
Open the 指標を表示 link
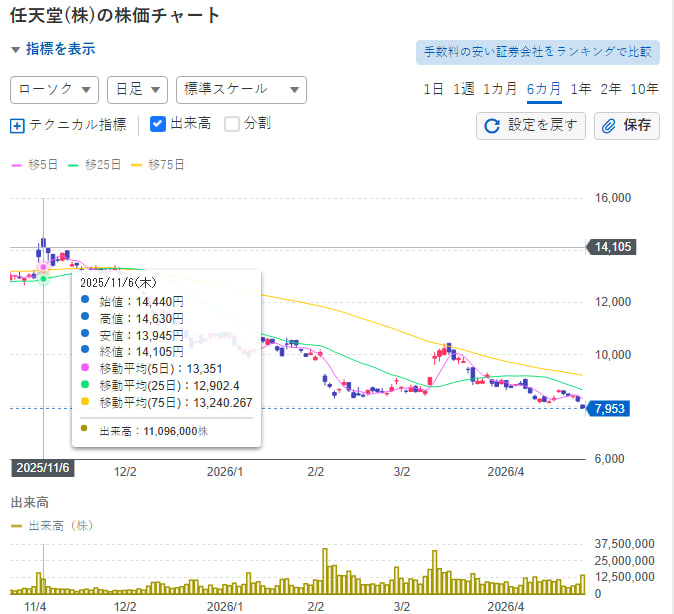(x=60, y=49)
